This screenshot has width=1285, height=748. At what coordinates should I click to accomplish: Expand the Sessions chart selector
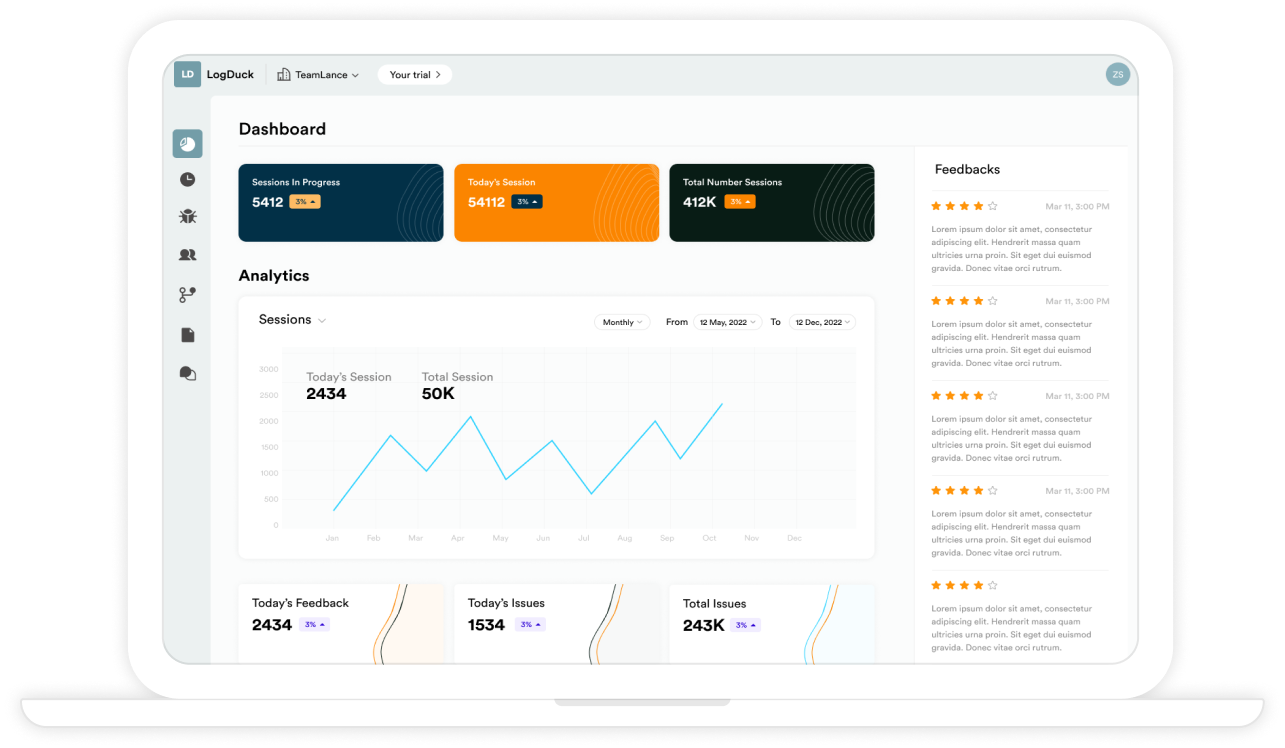pyautogui.click(x=292, y=320)
